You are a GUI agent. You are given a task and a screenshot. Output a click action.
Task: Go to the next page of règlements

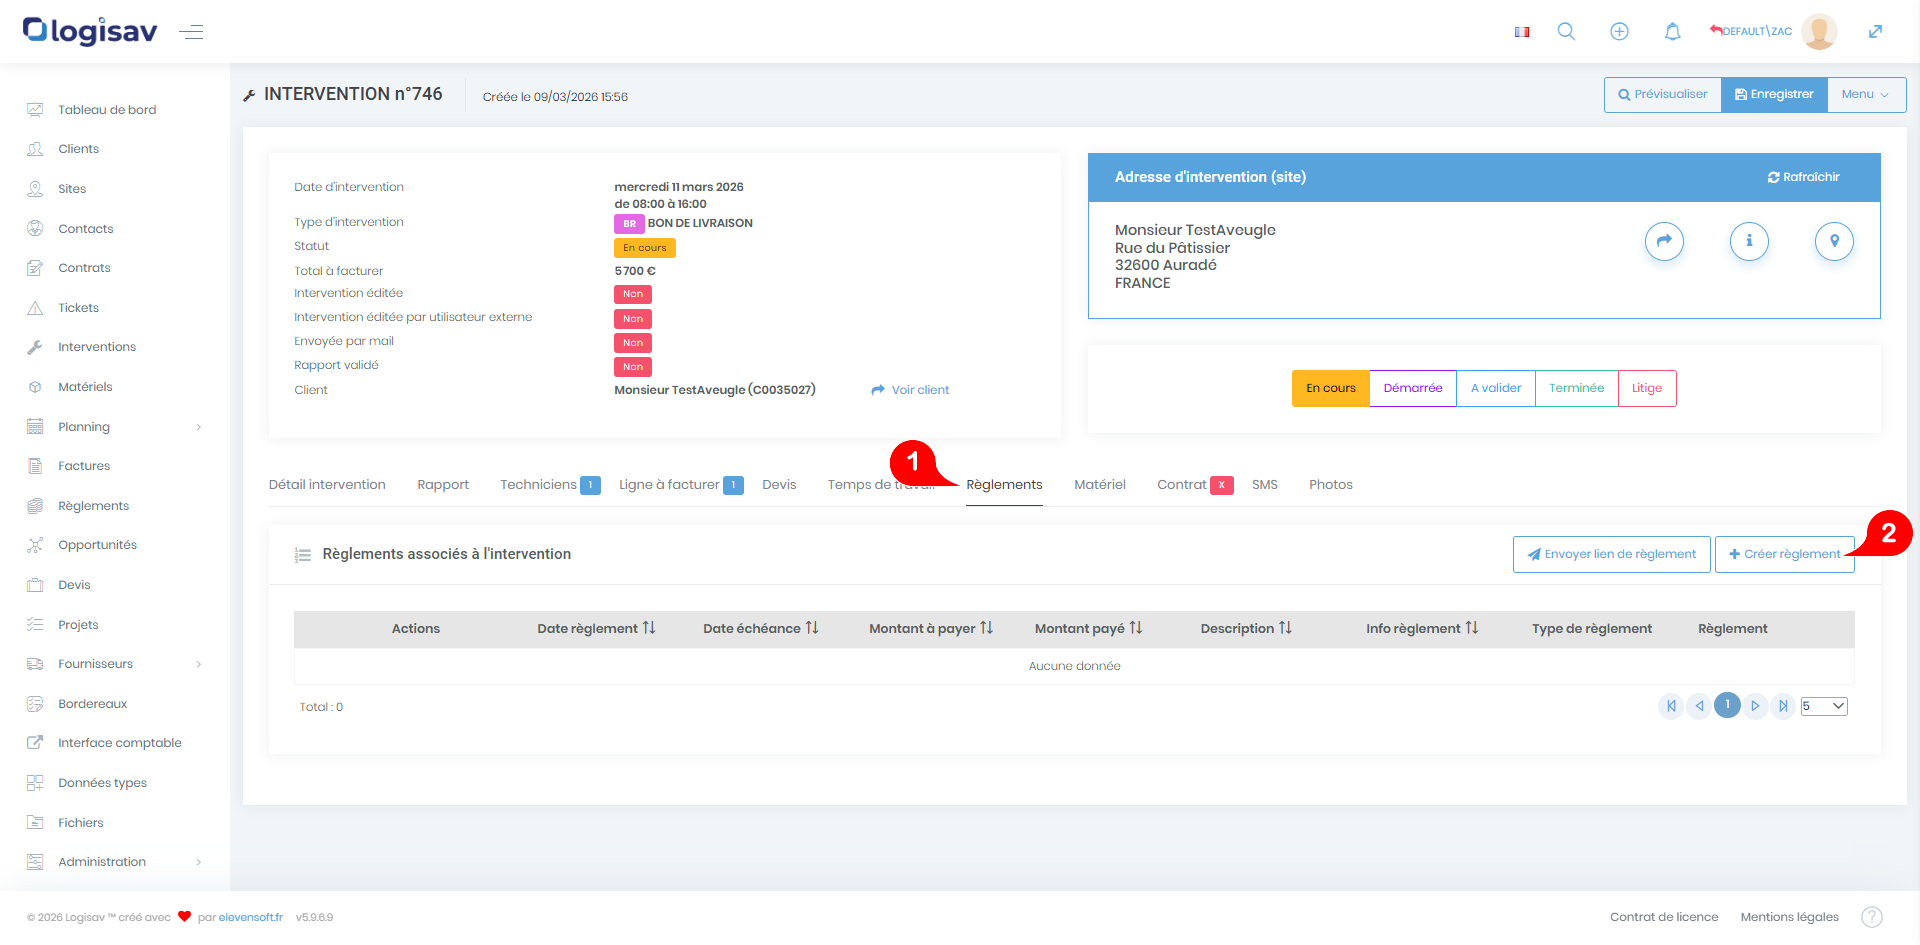click(1755, 706)
